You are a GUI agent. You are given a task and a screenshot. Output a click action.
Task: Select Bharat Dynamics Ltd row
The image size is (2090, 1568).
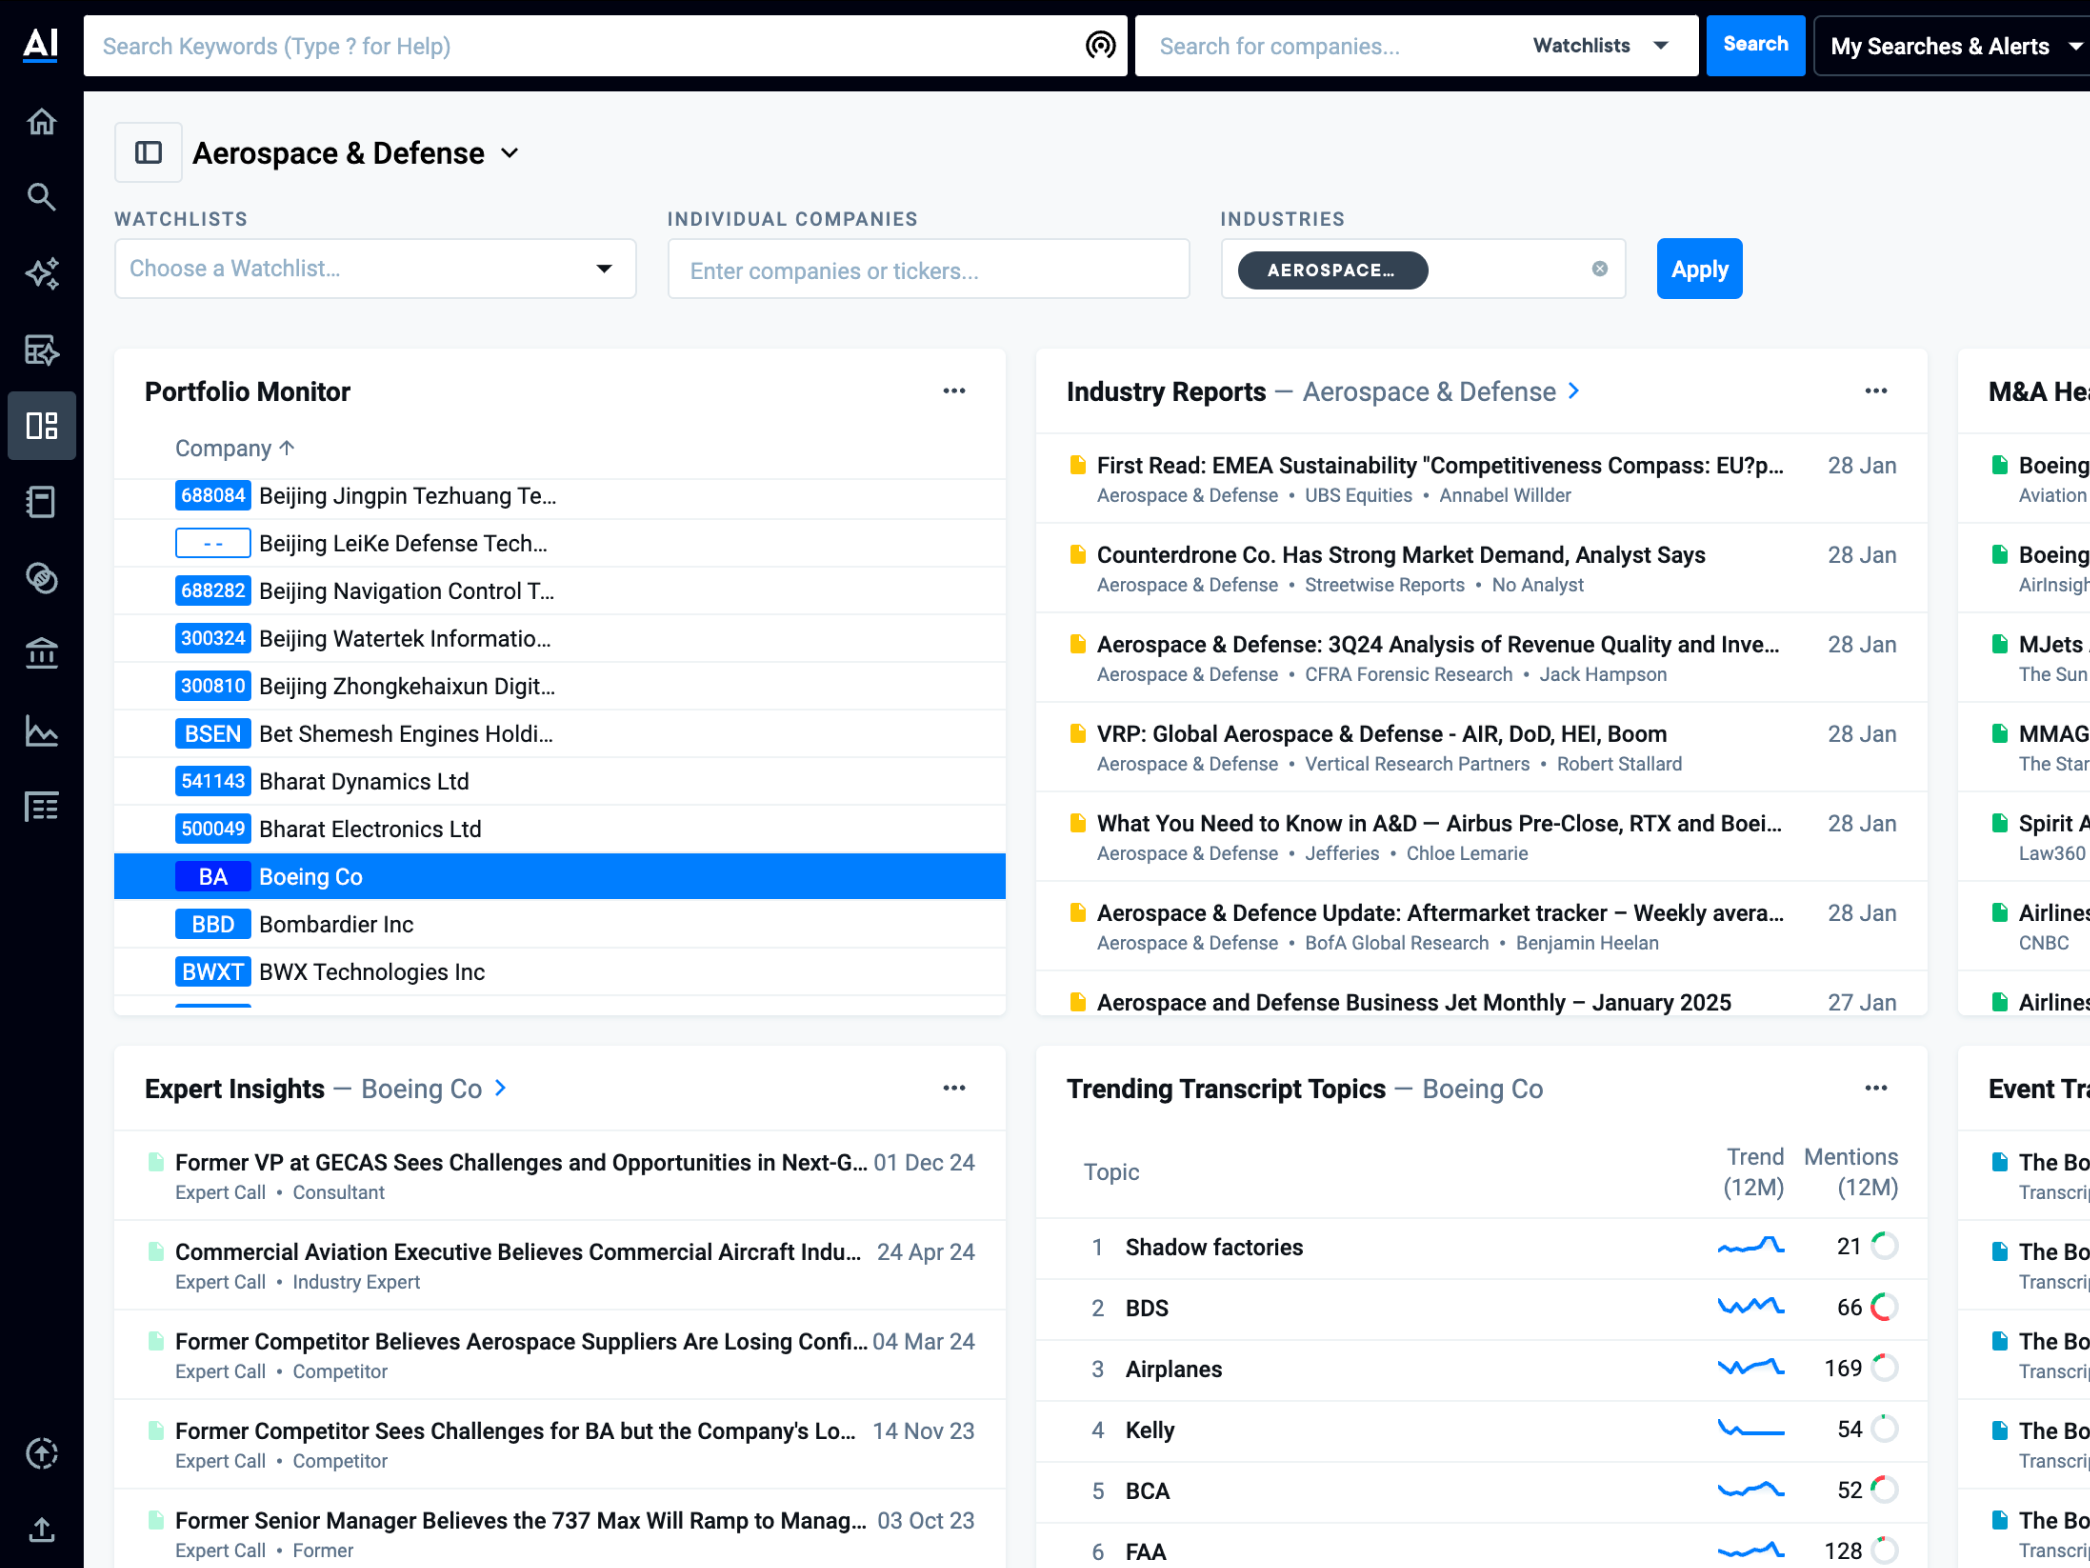click(x=560, y=781)
